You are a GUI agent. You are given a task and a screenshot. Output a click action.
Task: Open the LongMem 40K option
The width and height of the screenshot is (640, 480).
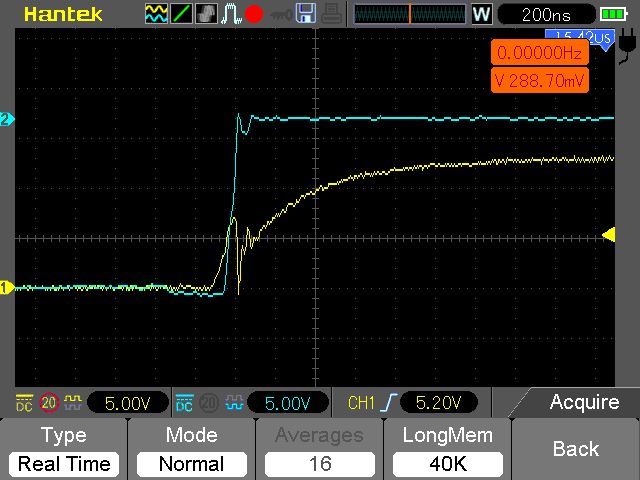click(x=448, y=449)
